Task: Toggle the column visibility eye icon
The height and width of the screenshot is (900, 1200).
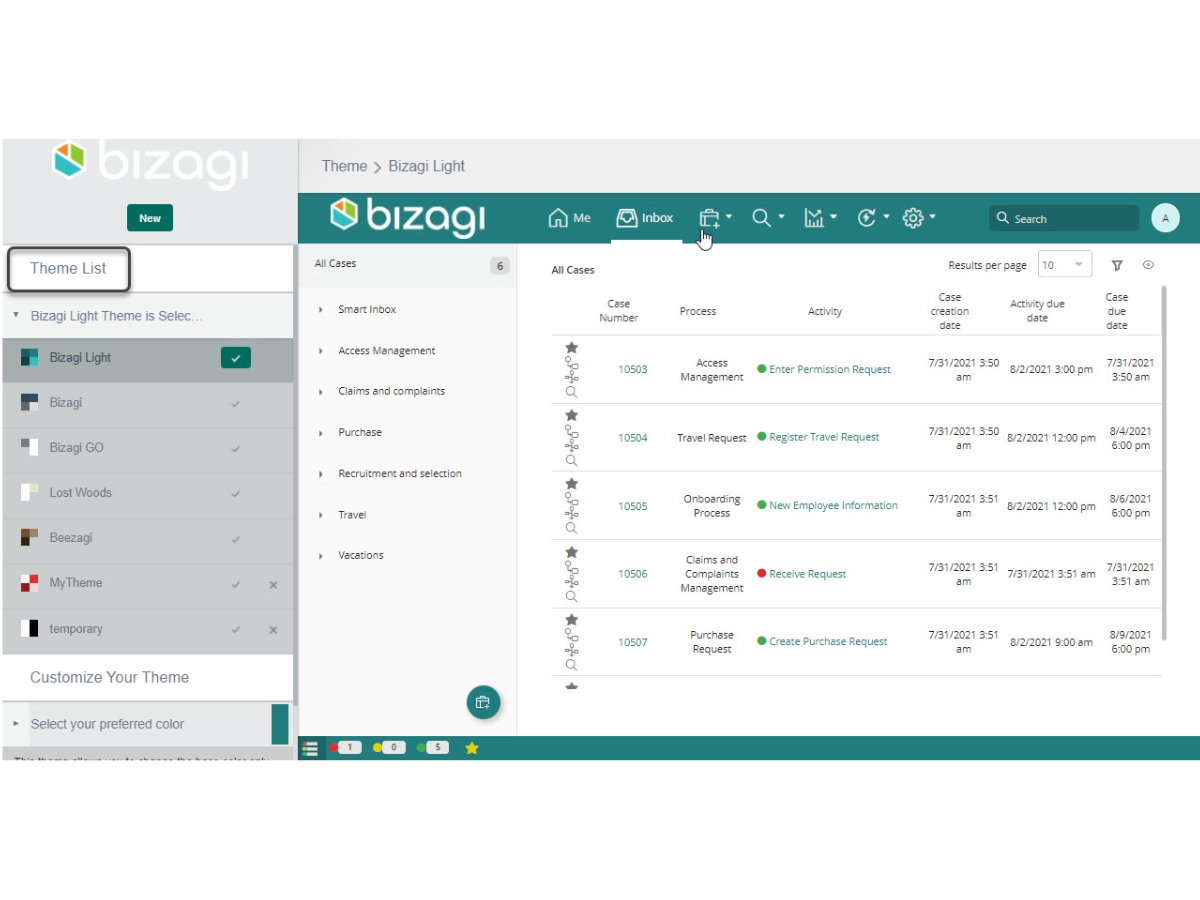Action: click(1148, 265)
